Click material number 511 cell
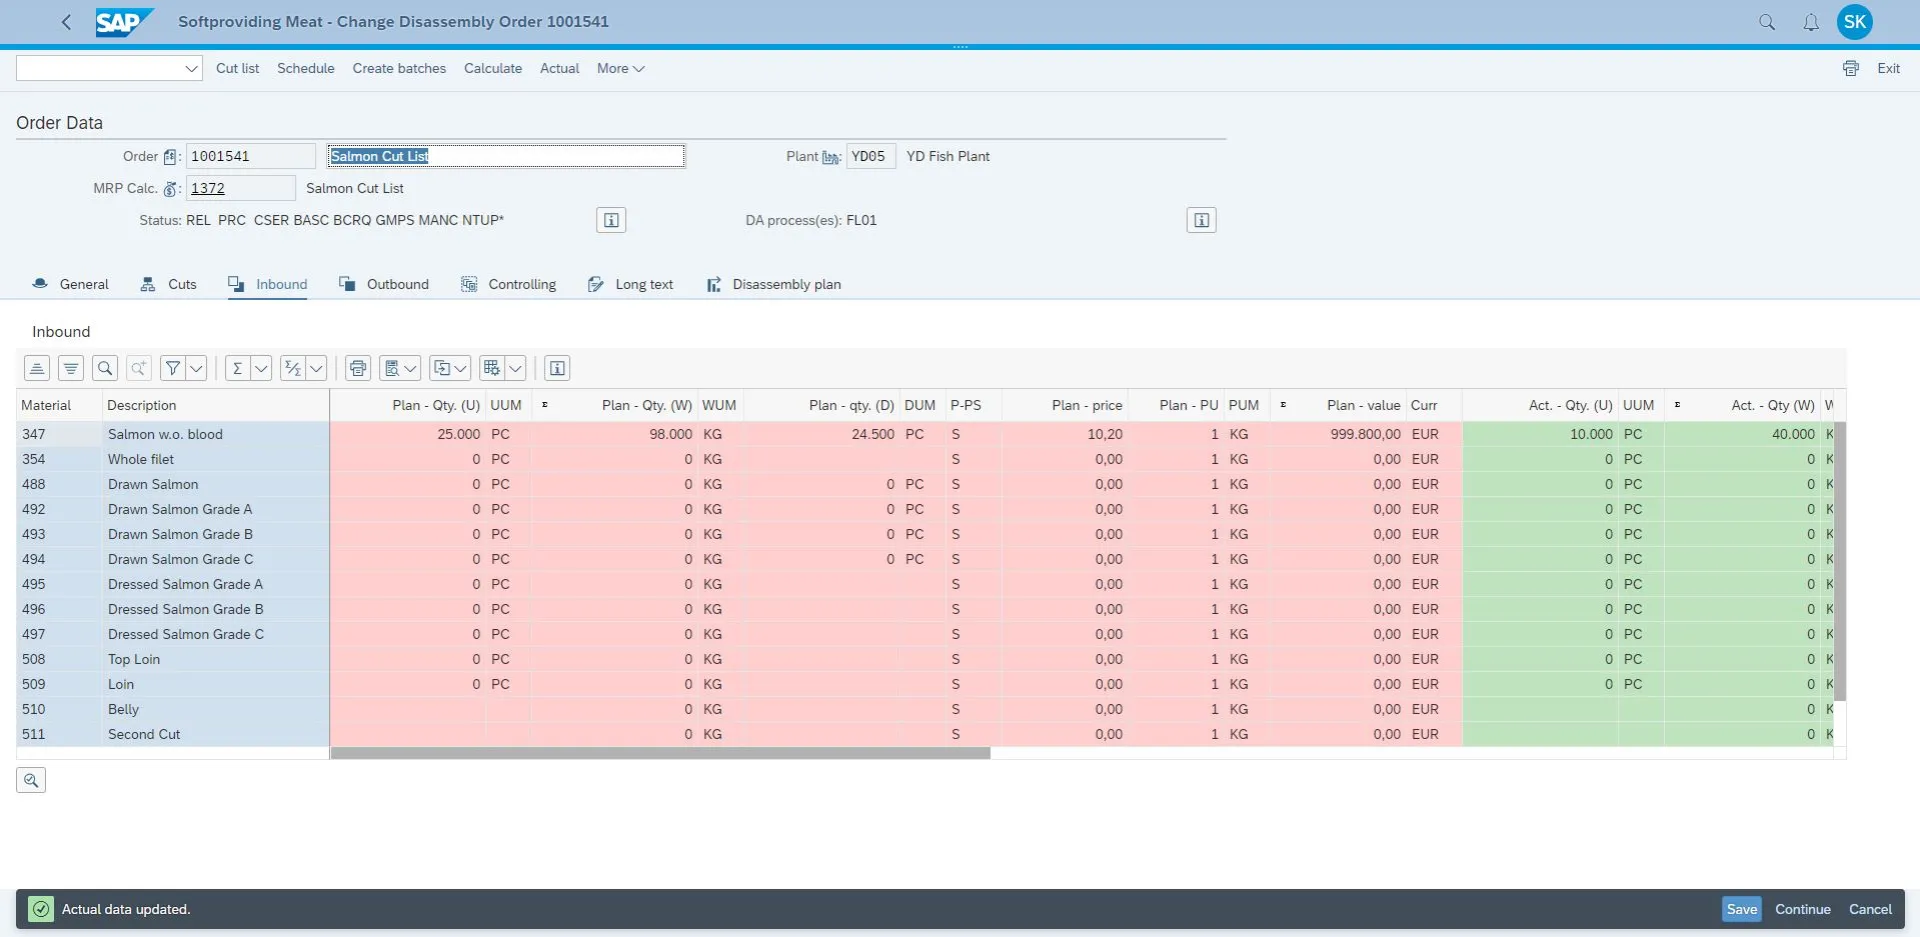This screenshot has height=937, width=1920. click(59, 734)
